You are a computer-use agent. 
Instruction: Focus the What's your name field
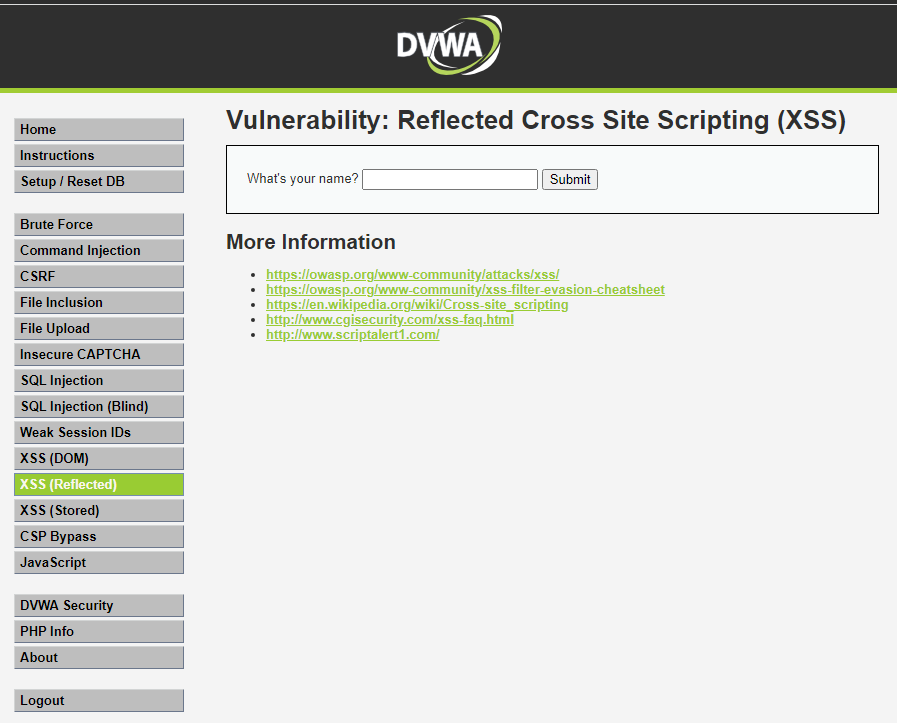pyautogui.click(x=450, y=180)
